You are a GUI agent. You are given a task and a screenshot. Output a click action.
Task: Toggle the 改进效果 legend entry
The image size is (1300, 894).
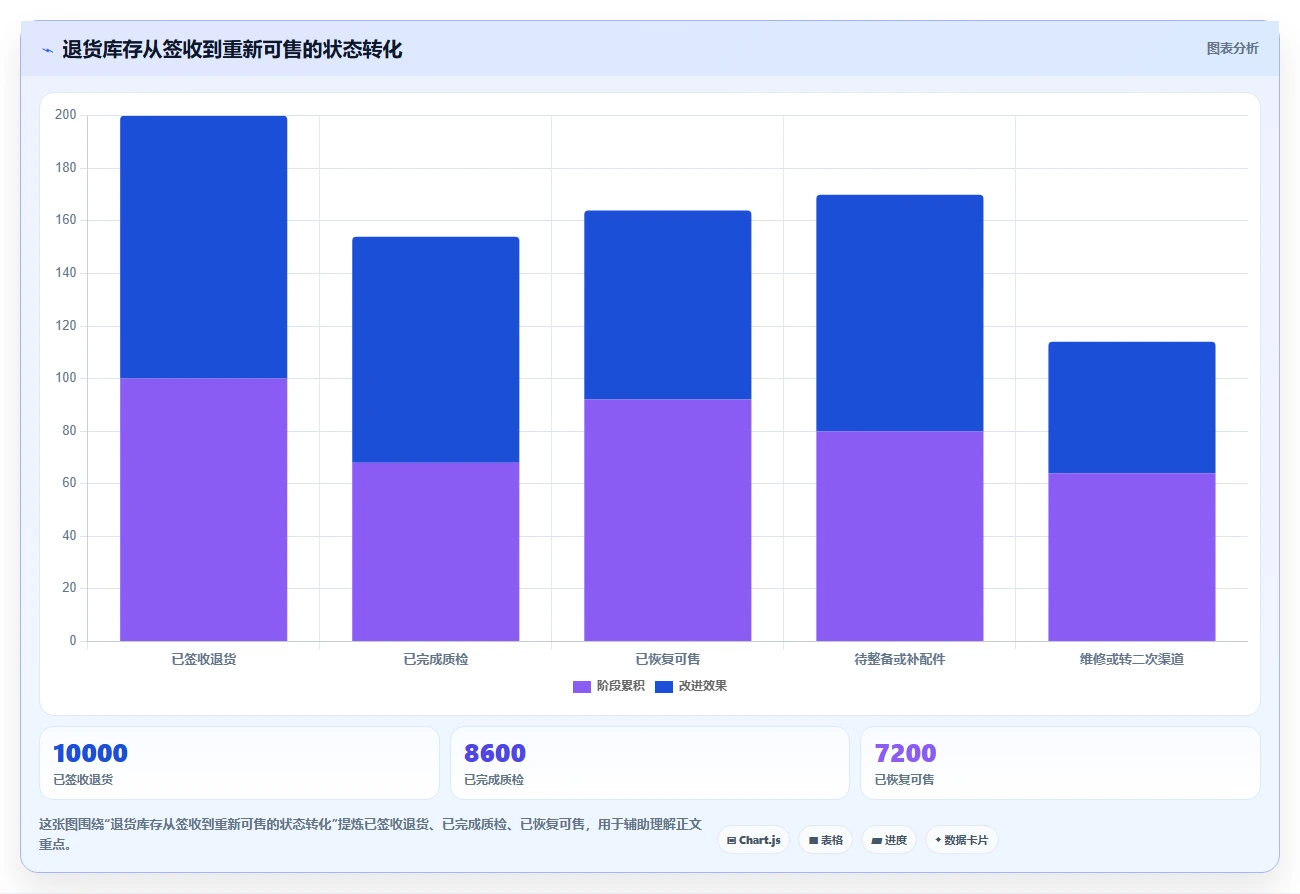[x=691, y=686]
